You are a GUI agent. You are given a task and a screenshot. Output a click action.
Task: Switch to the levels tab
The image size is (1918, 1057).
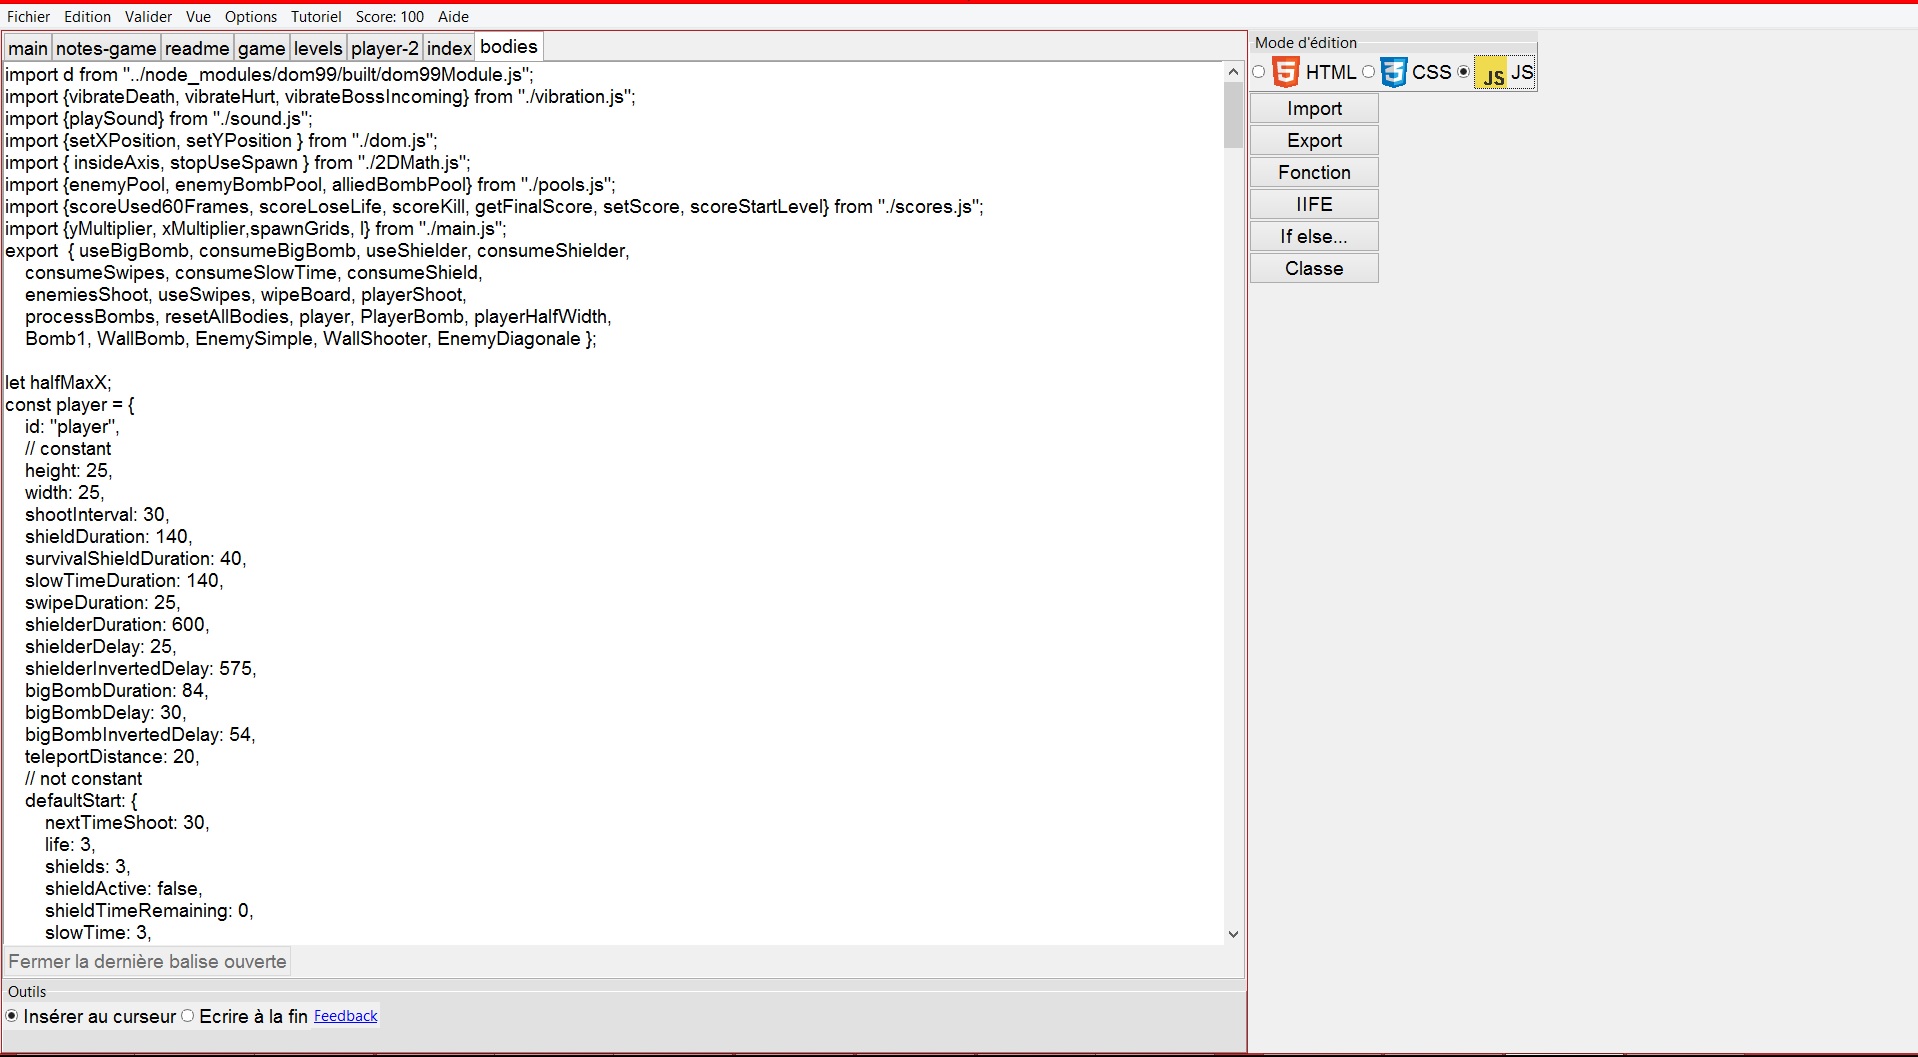click(318, 48)
